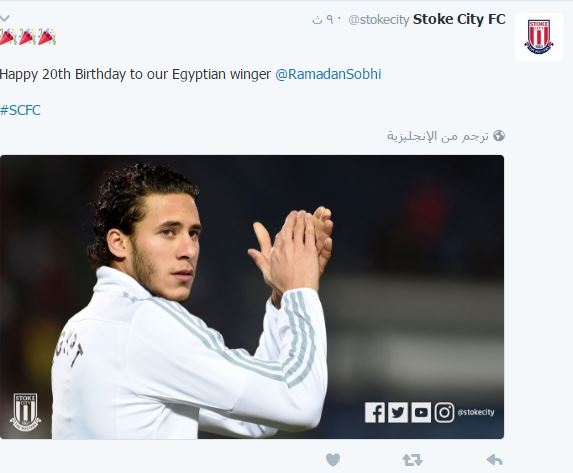The width and height of the screenshot is (573, 473).
Task: Open the player photo thumbnail
Action: (x=252, y=297)
